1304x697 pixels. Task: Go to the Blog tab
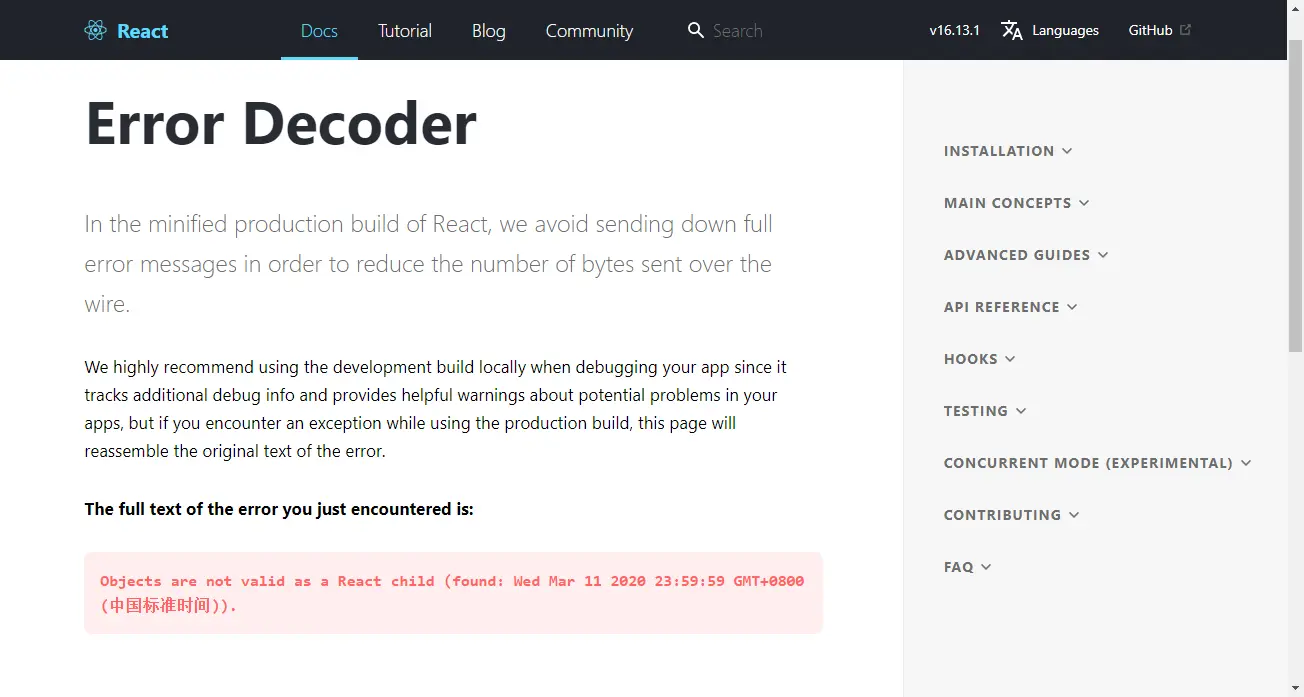[489, 30]
